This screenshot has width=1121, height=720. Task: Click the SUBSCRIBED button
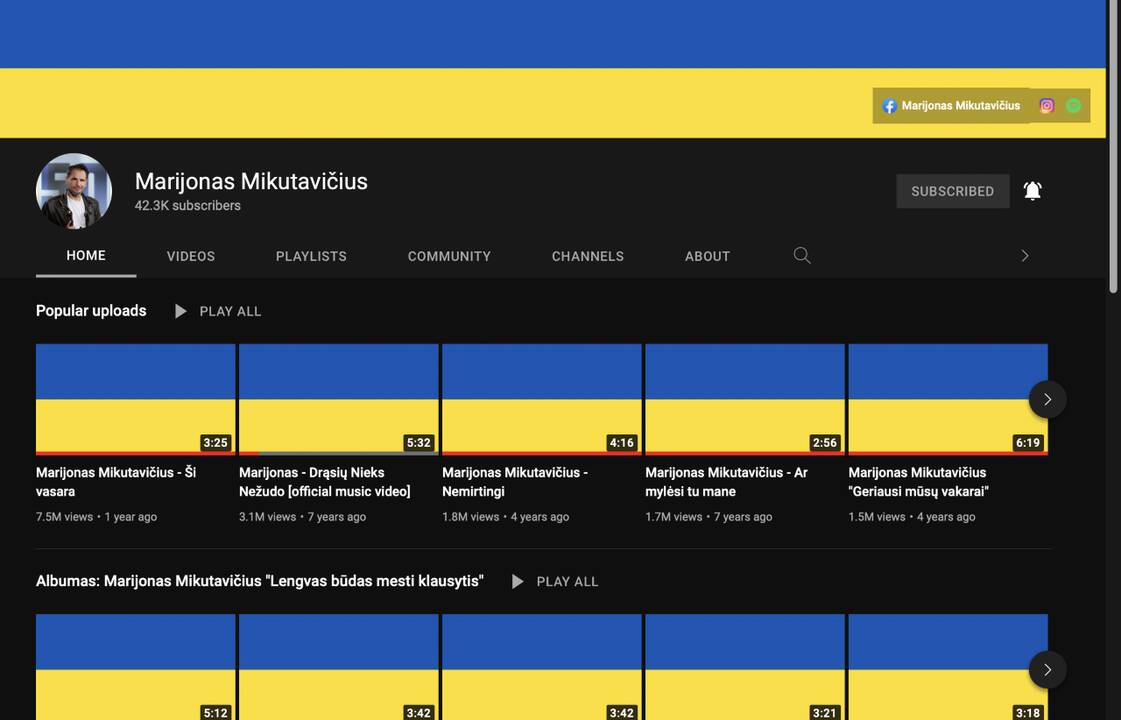[953, 191]
